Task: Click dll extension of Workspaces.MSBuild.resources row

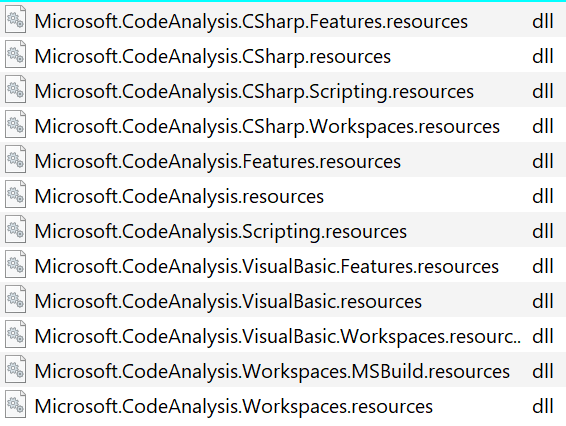Action: point(543,371)
